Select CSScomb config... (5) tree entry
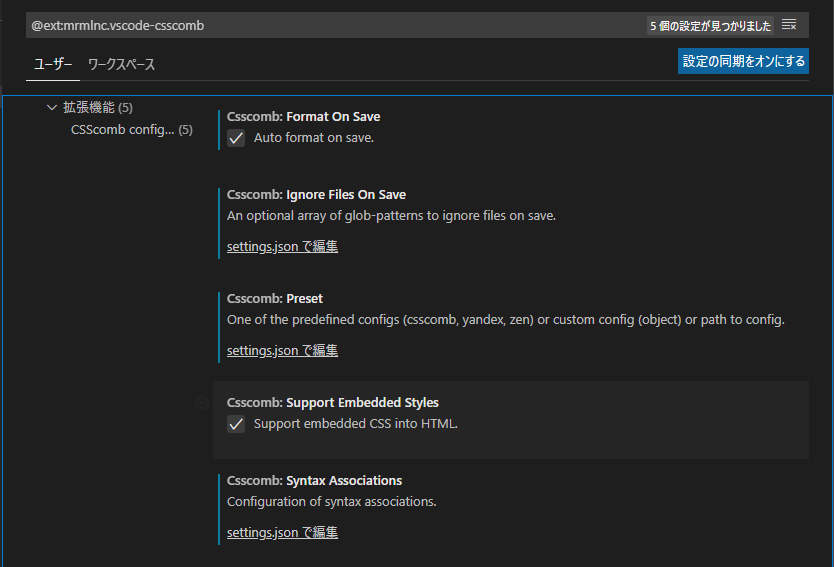This screenshot has width=834, height=567. click(132, 130)
